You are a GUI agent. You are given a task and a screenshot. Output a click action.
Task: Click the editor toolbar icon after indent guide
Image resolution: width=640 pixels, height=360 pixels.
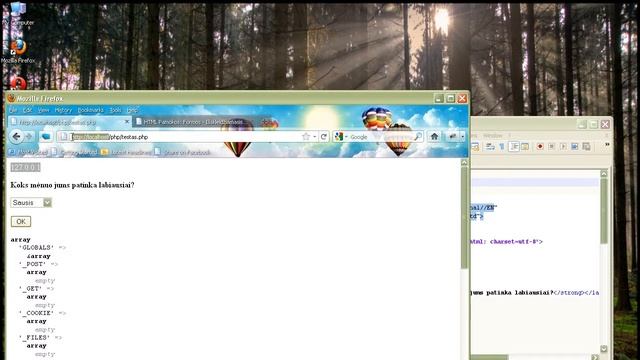(525, 146)
